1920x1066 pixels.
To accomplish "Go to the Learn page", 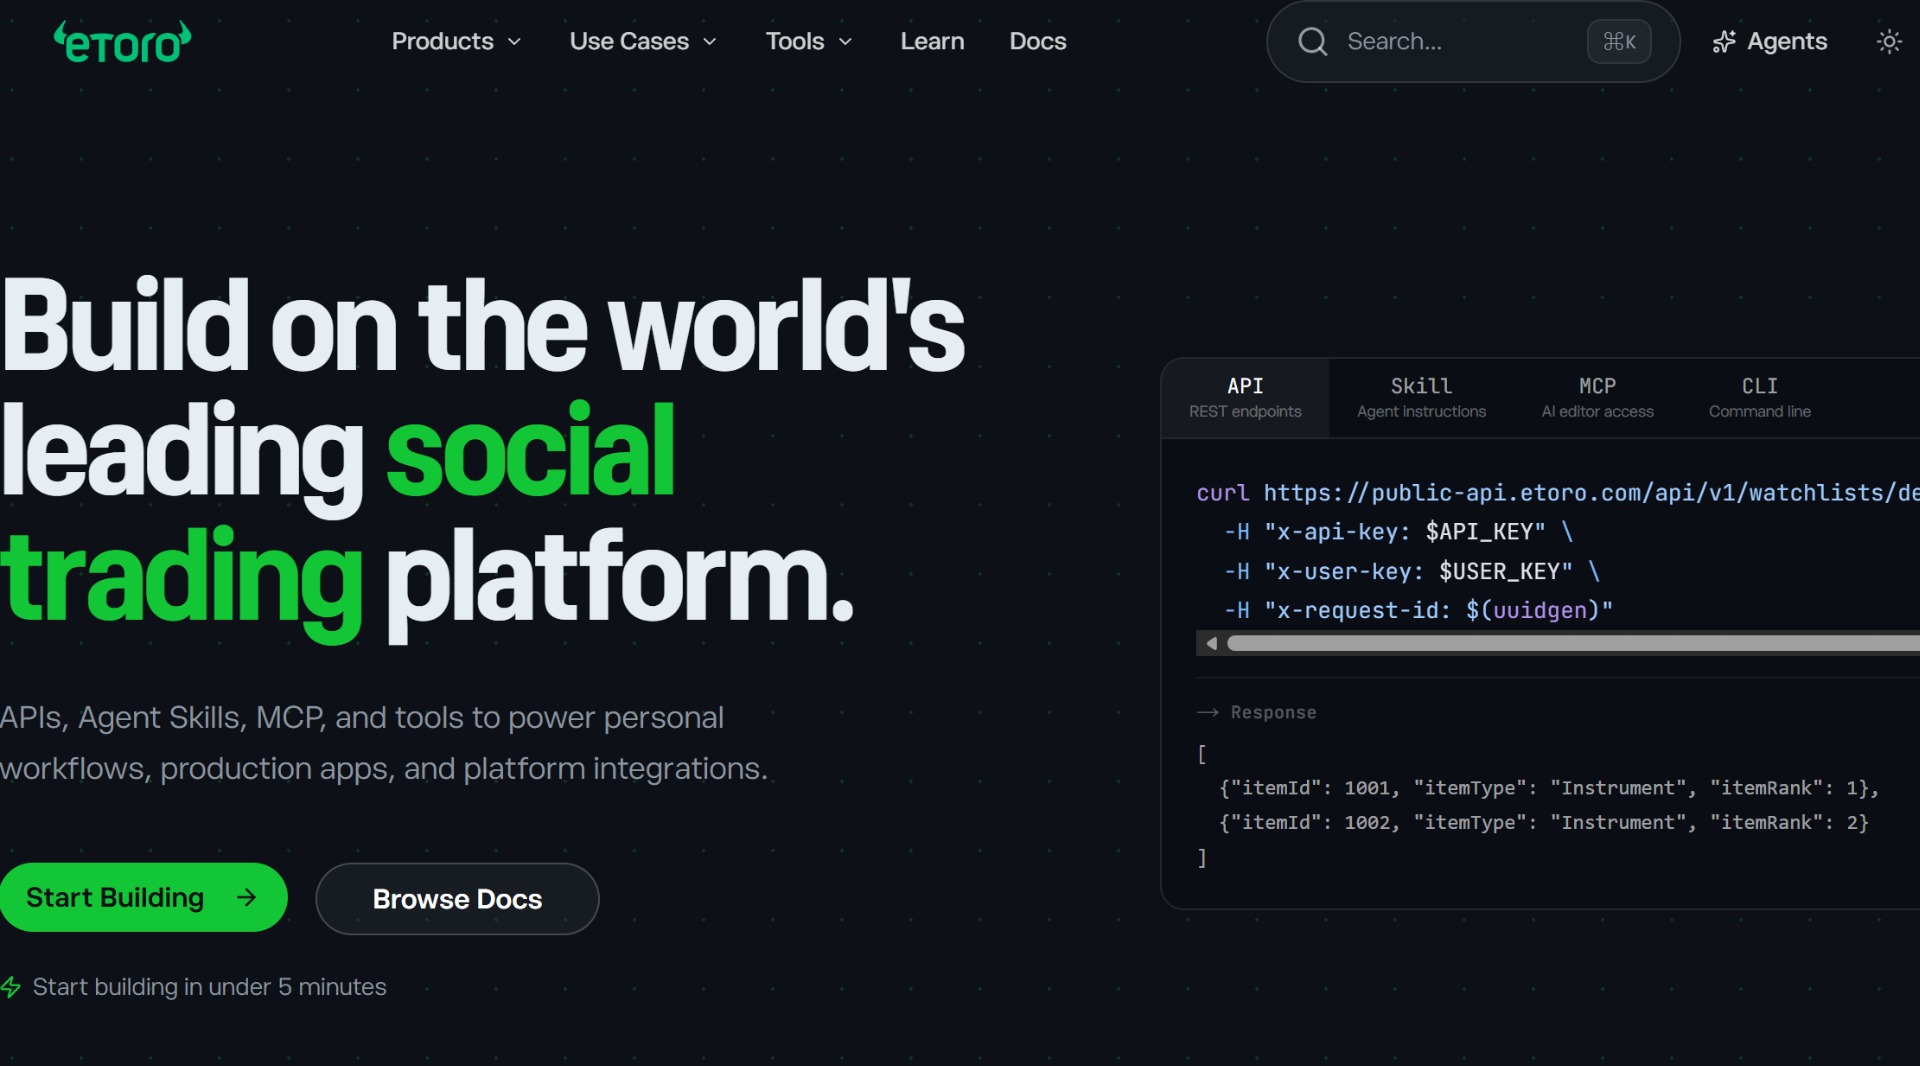I will click(x=931, y=41).
